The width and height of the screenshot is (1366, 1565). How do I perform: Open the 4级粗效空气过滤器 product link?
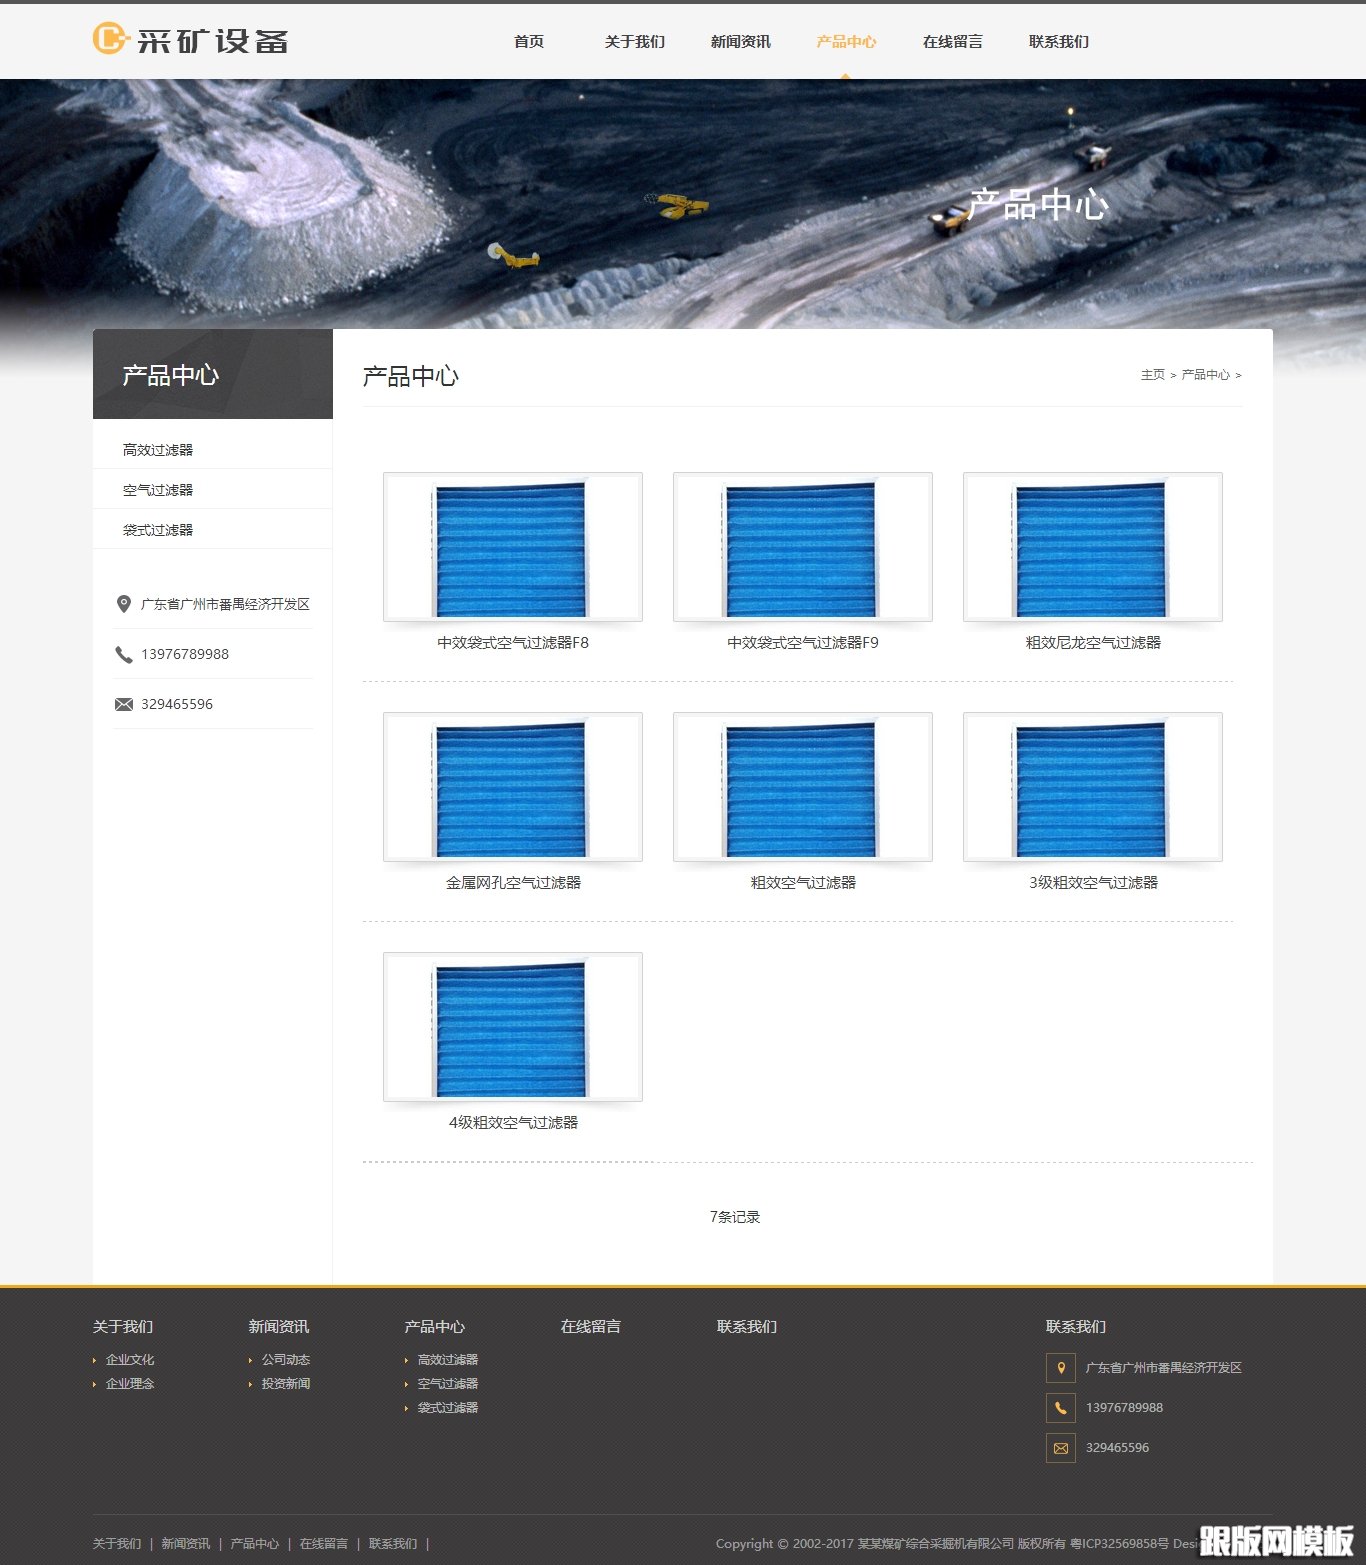point(513,1123)
